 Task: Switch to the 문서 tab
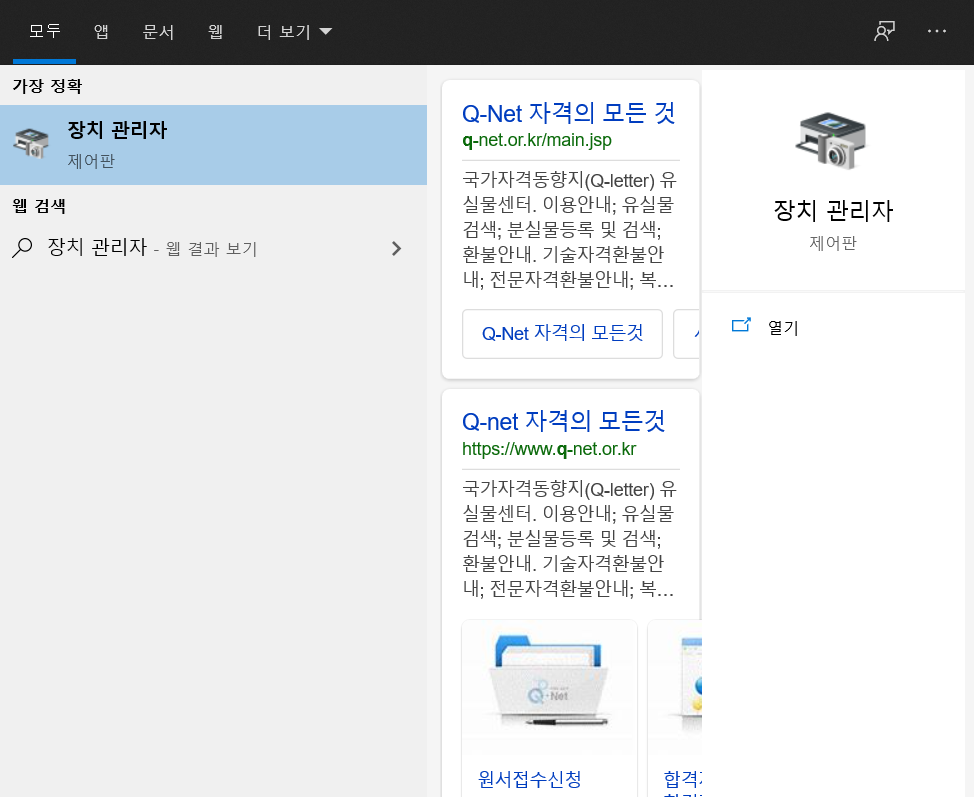click(158, 31)
